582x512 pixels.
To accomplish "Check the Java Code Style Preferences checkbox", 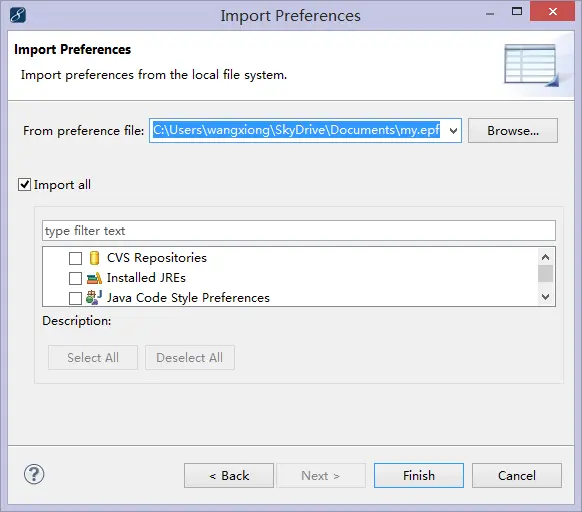I will pyautogui.click(x=75, y=298).
